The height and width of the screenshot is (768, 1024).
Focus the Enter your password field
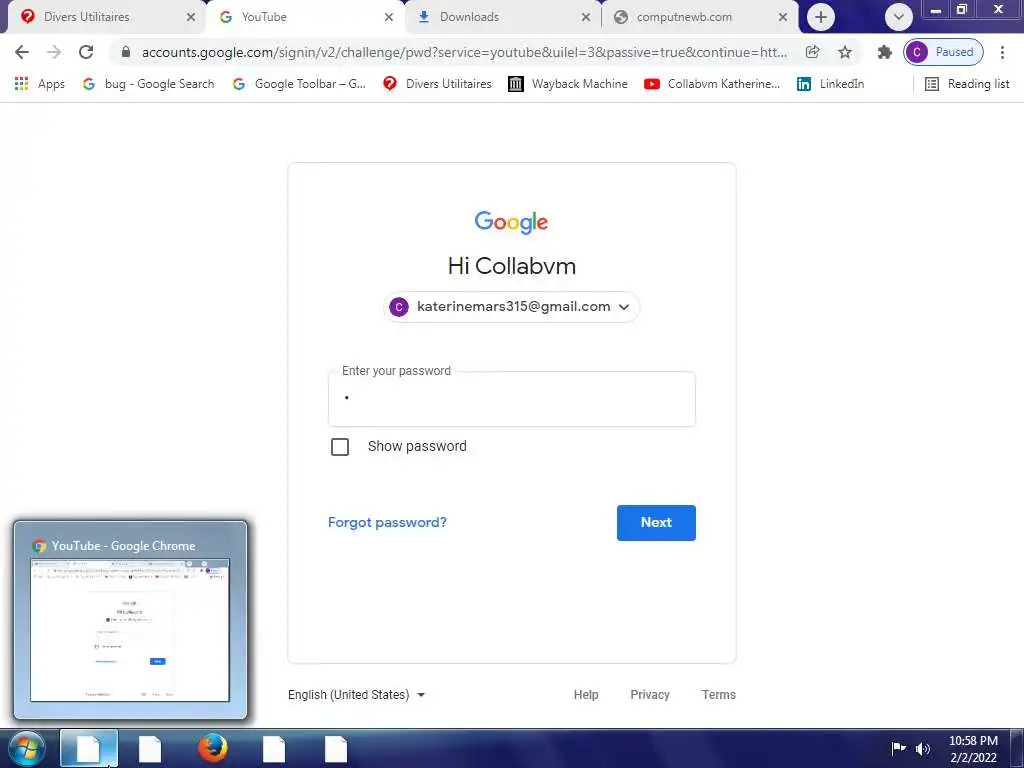pyautogui.click(x=511, y=399)
